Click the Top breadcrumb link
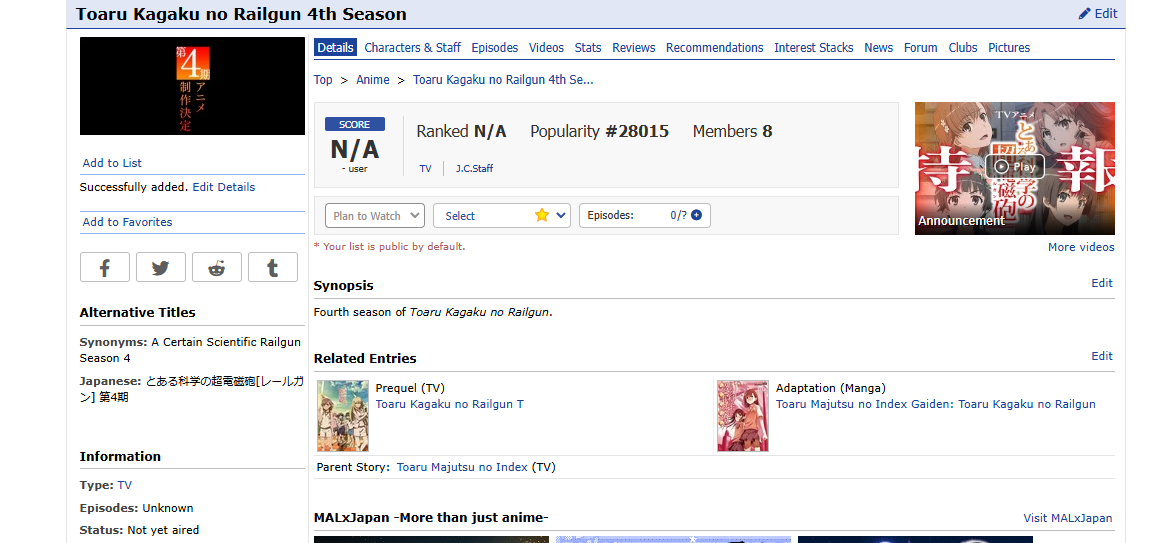The height and width of the screenshot is (543, 1170). (x=323, y=80)
